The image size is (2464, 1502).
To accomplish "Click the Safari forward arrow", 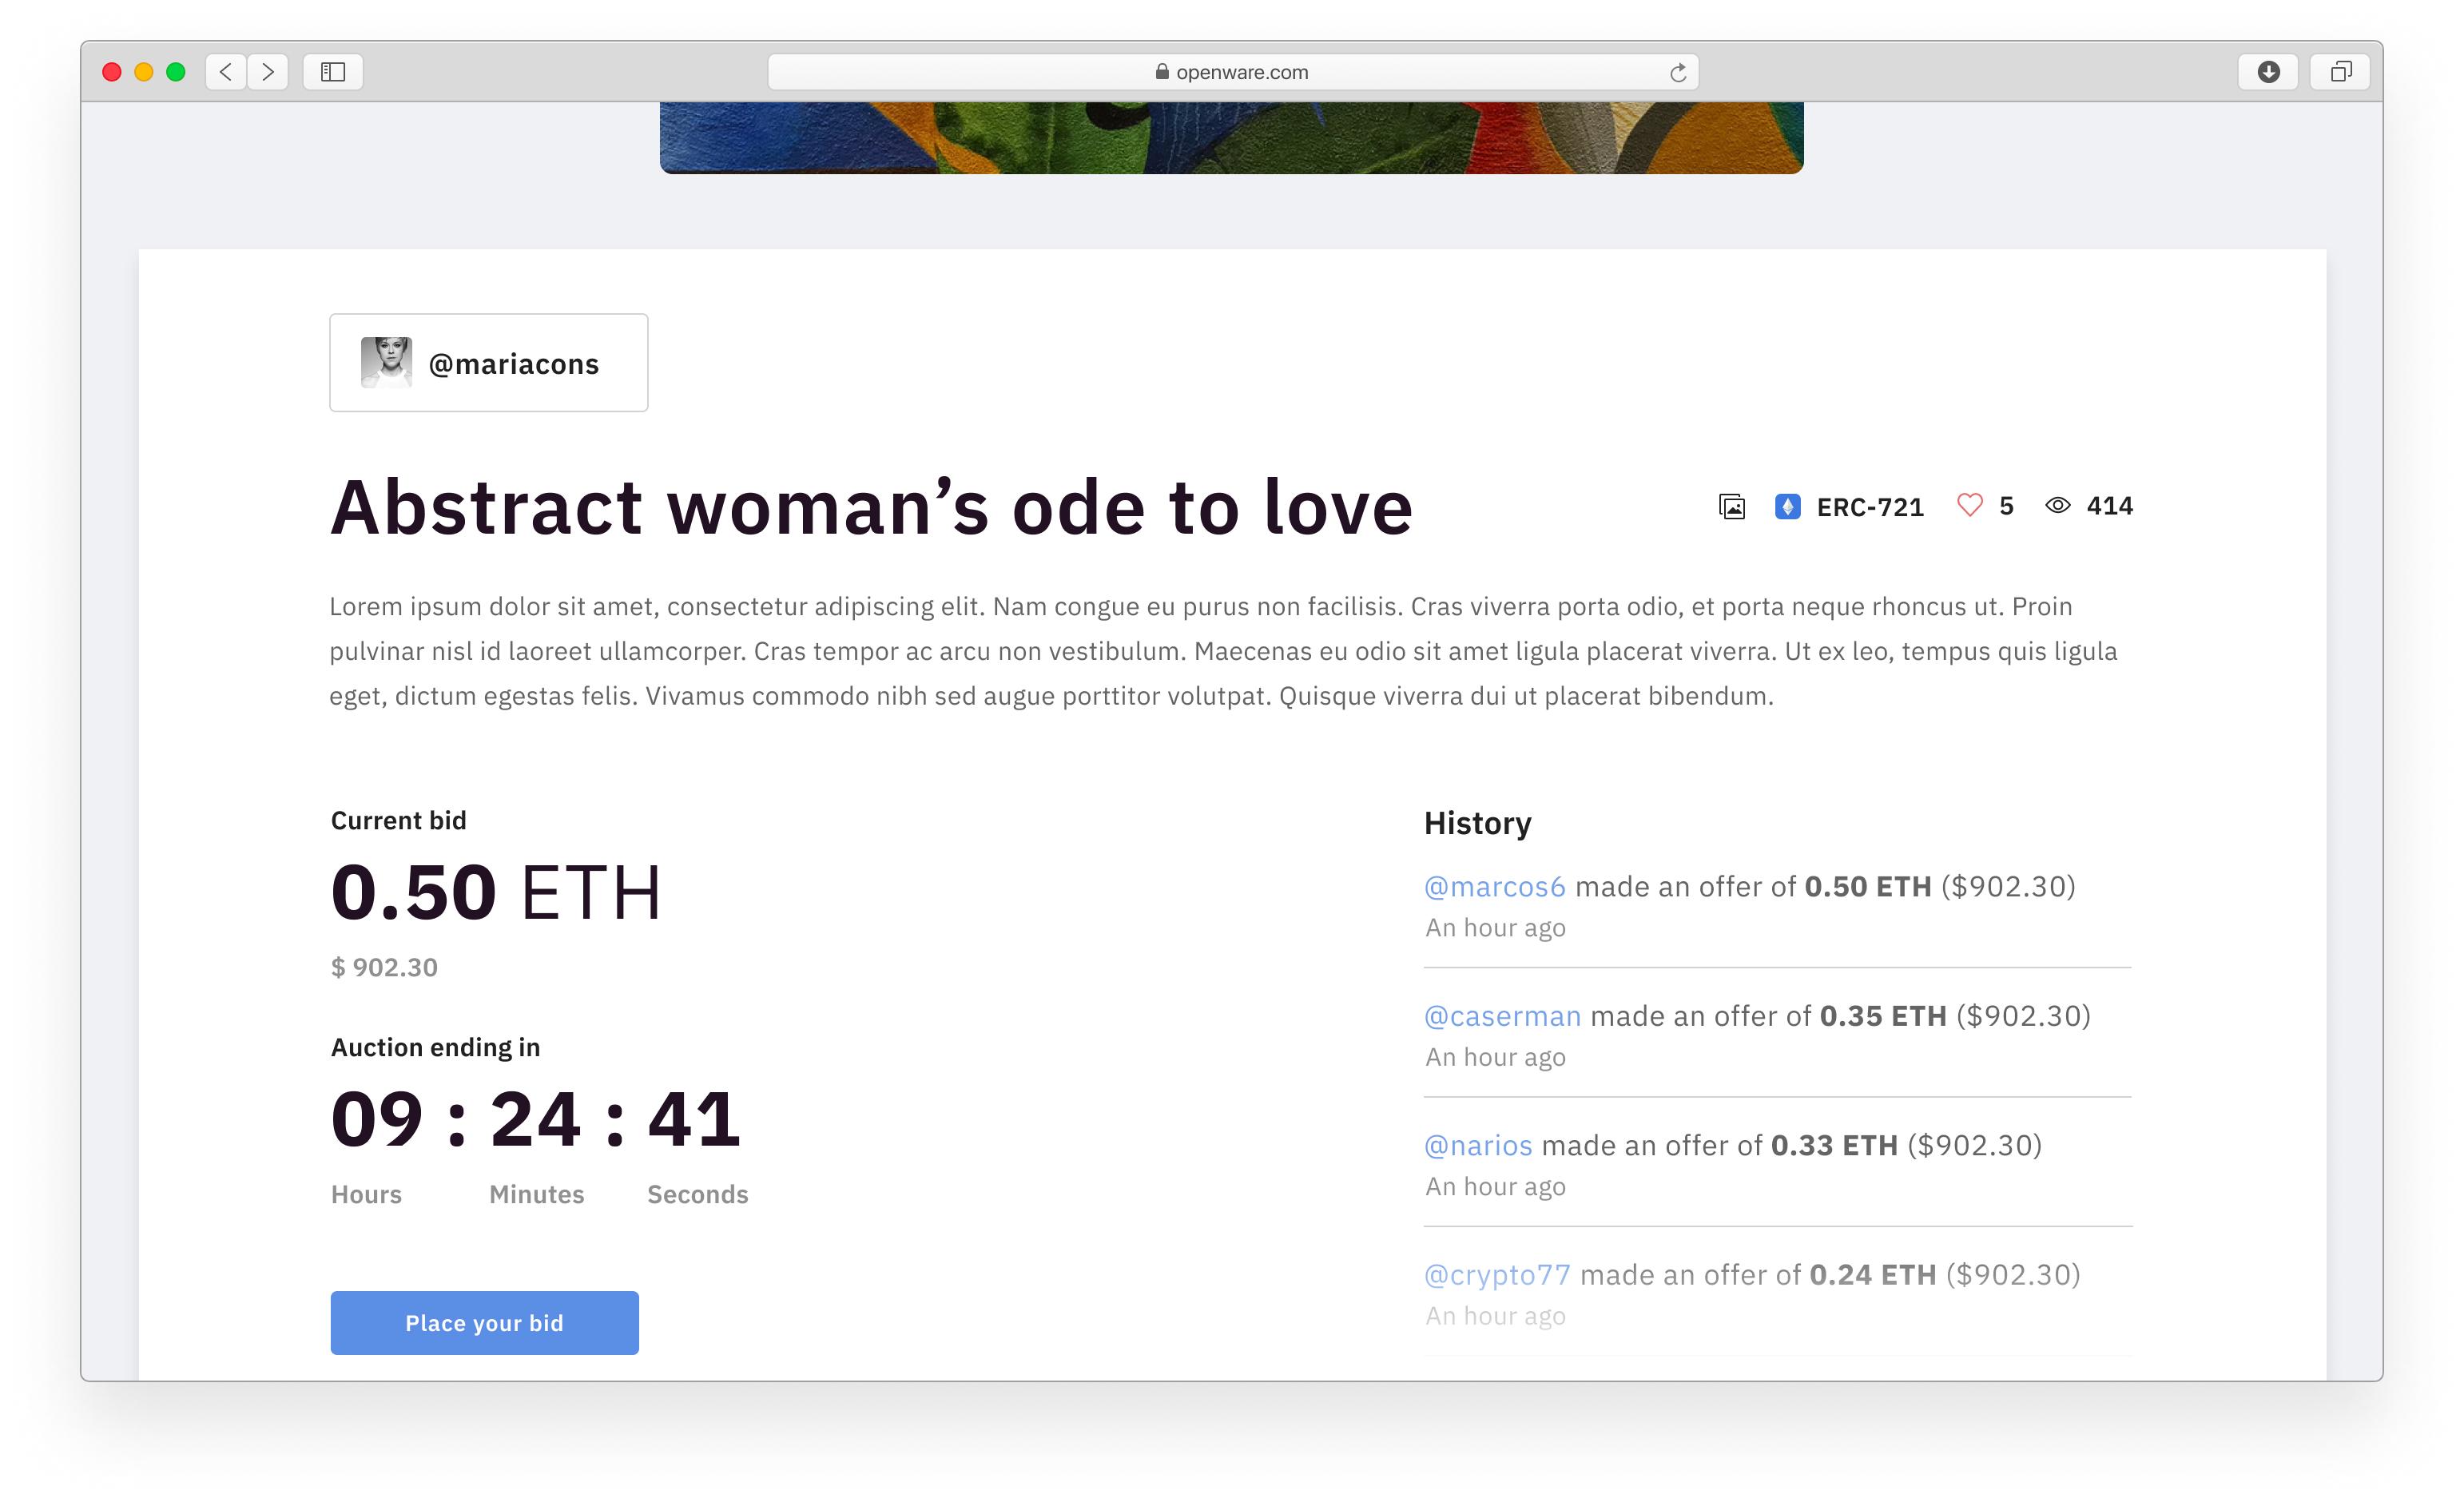I will coord(268,72).
